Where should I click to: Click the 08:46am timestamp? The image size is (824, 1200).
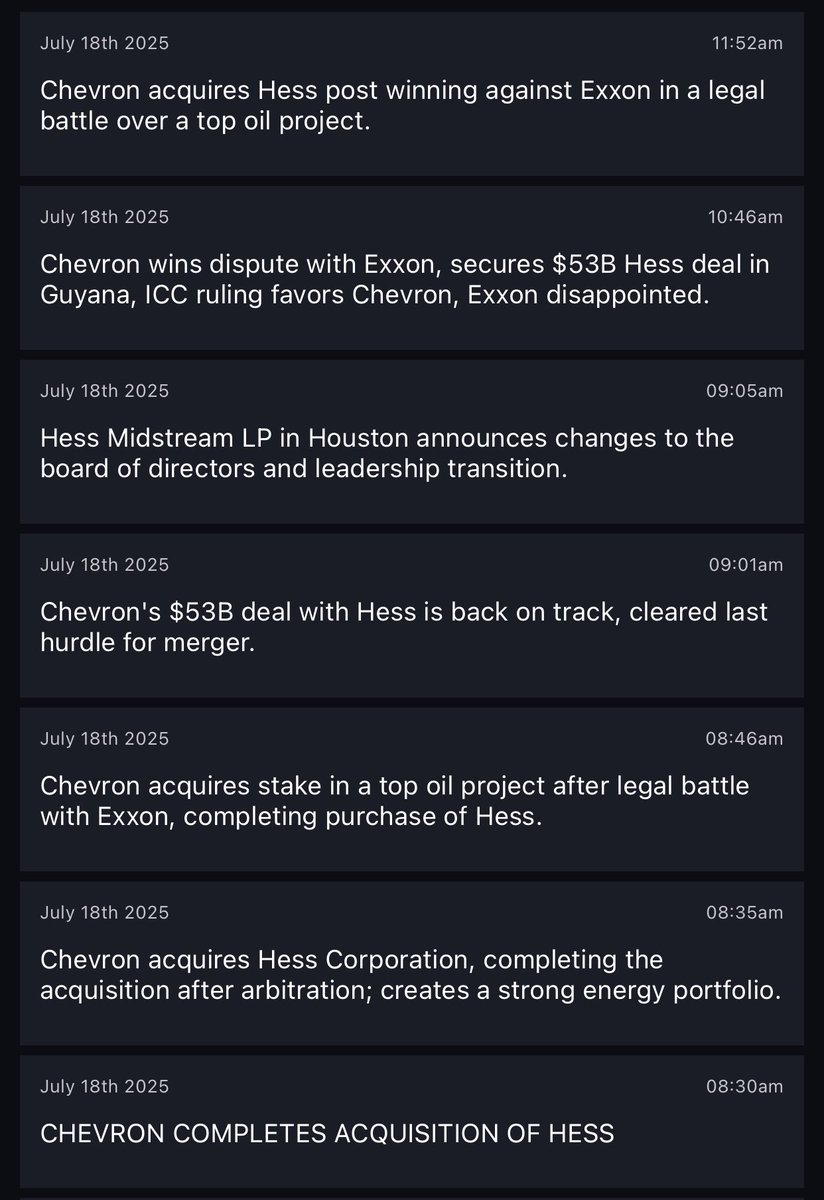[746, 739]
